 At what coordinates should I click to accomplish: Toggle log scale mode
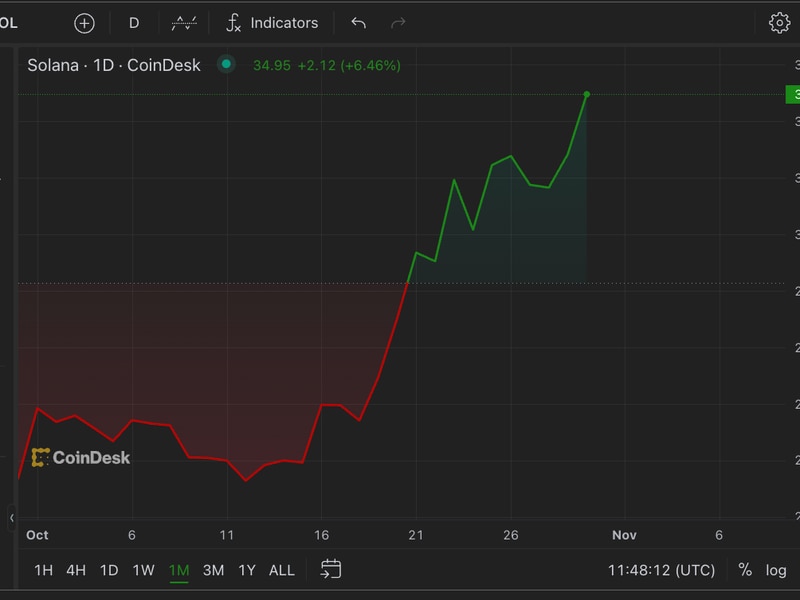click(x=776, y=570)
